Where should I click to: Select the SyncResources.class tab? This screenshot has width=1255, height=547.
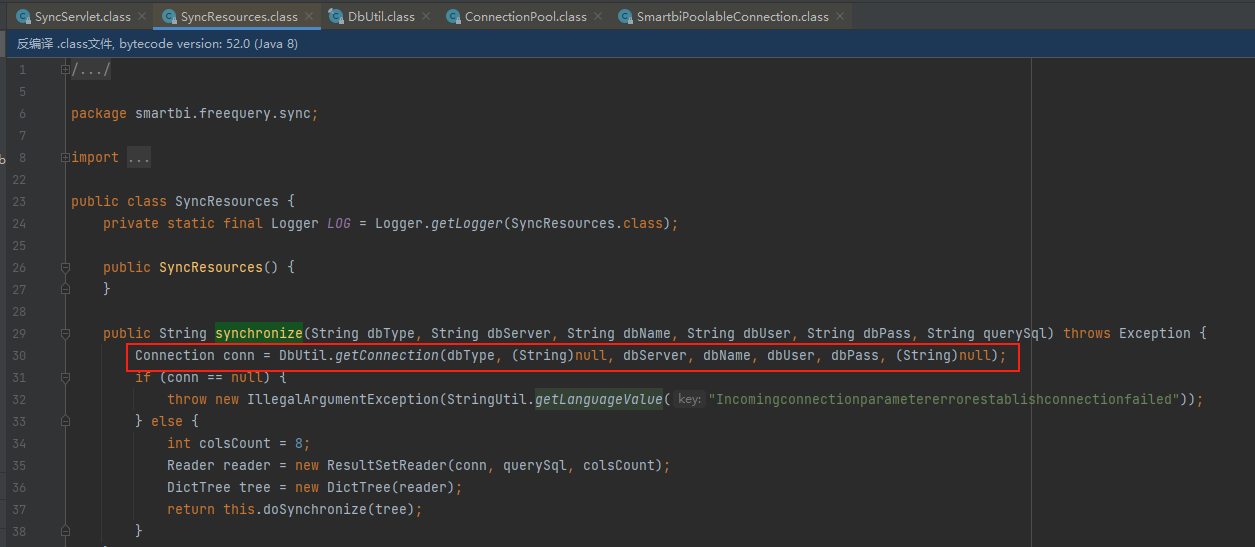pyautogui.click(x=239, y=17)
